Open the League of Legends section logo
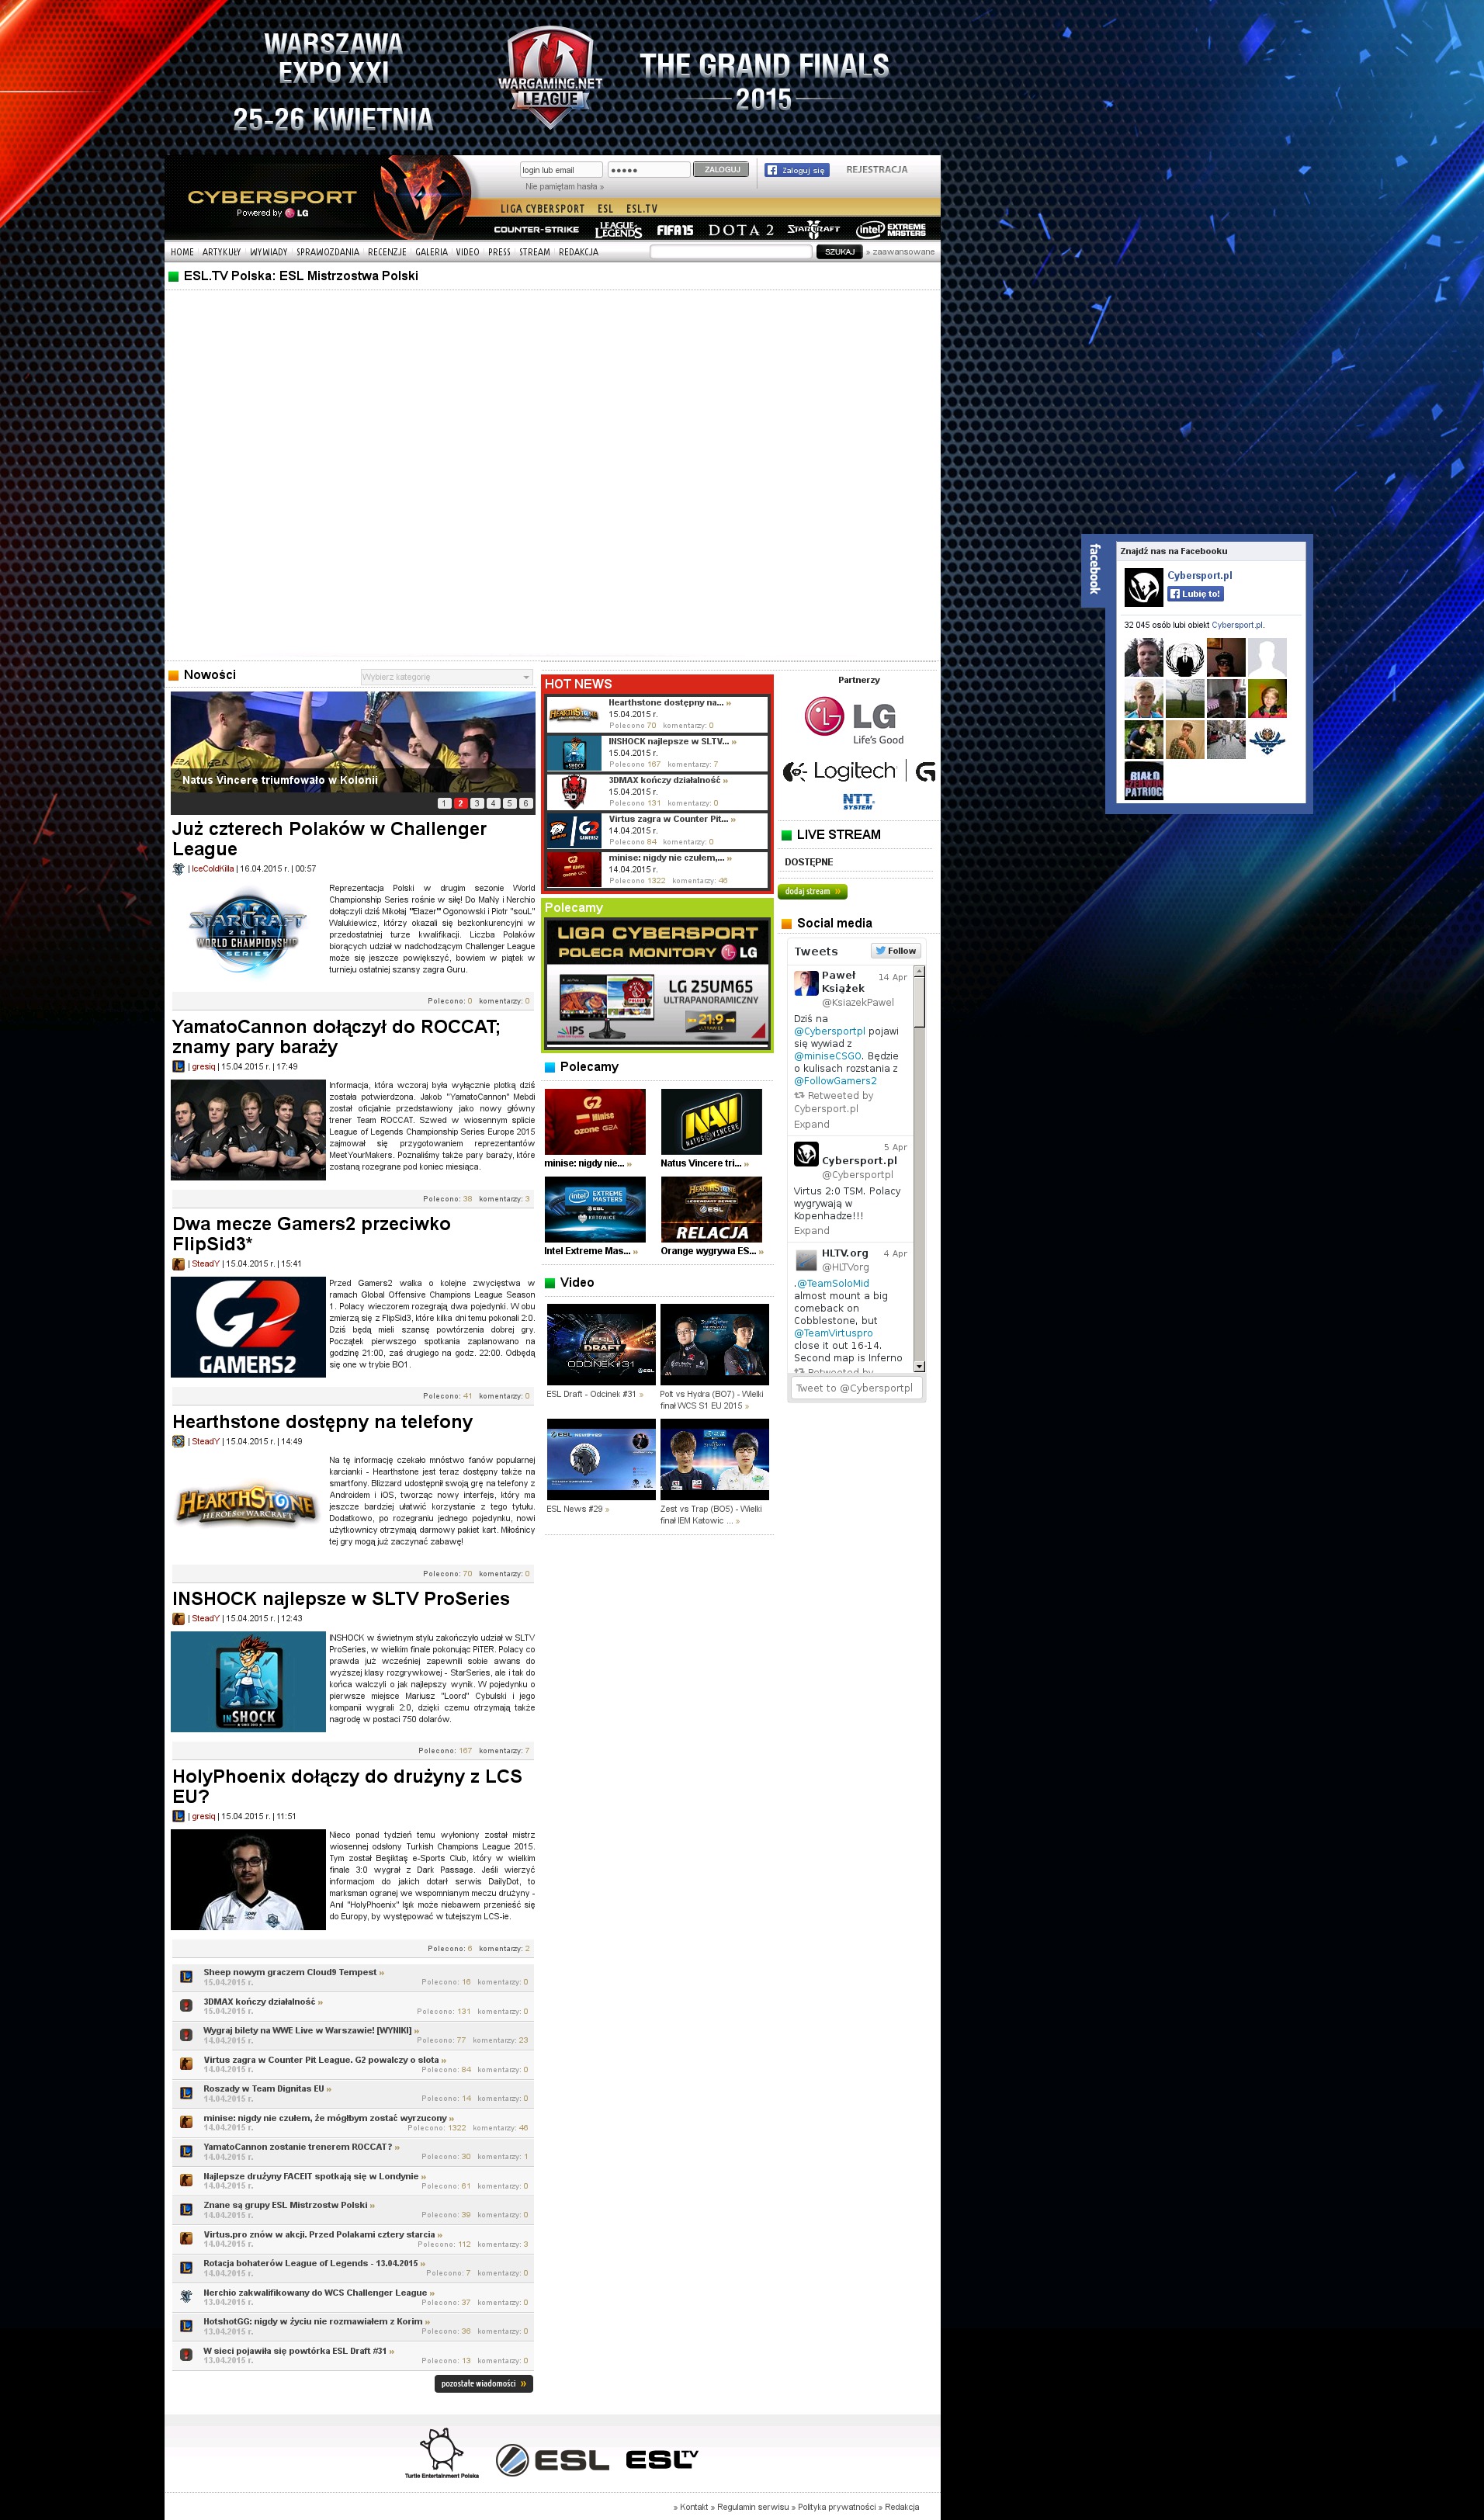 [618, 230]
